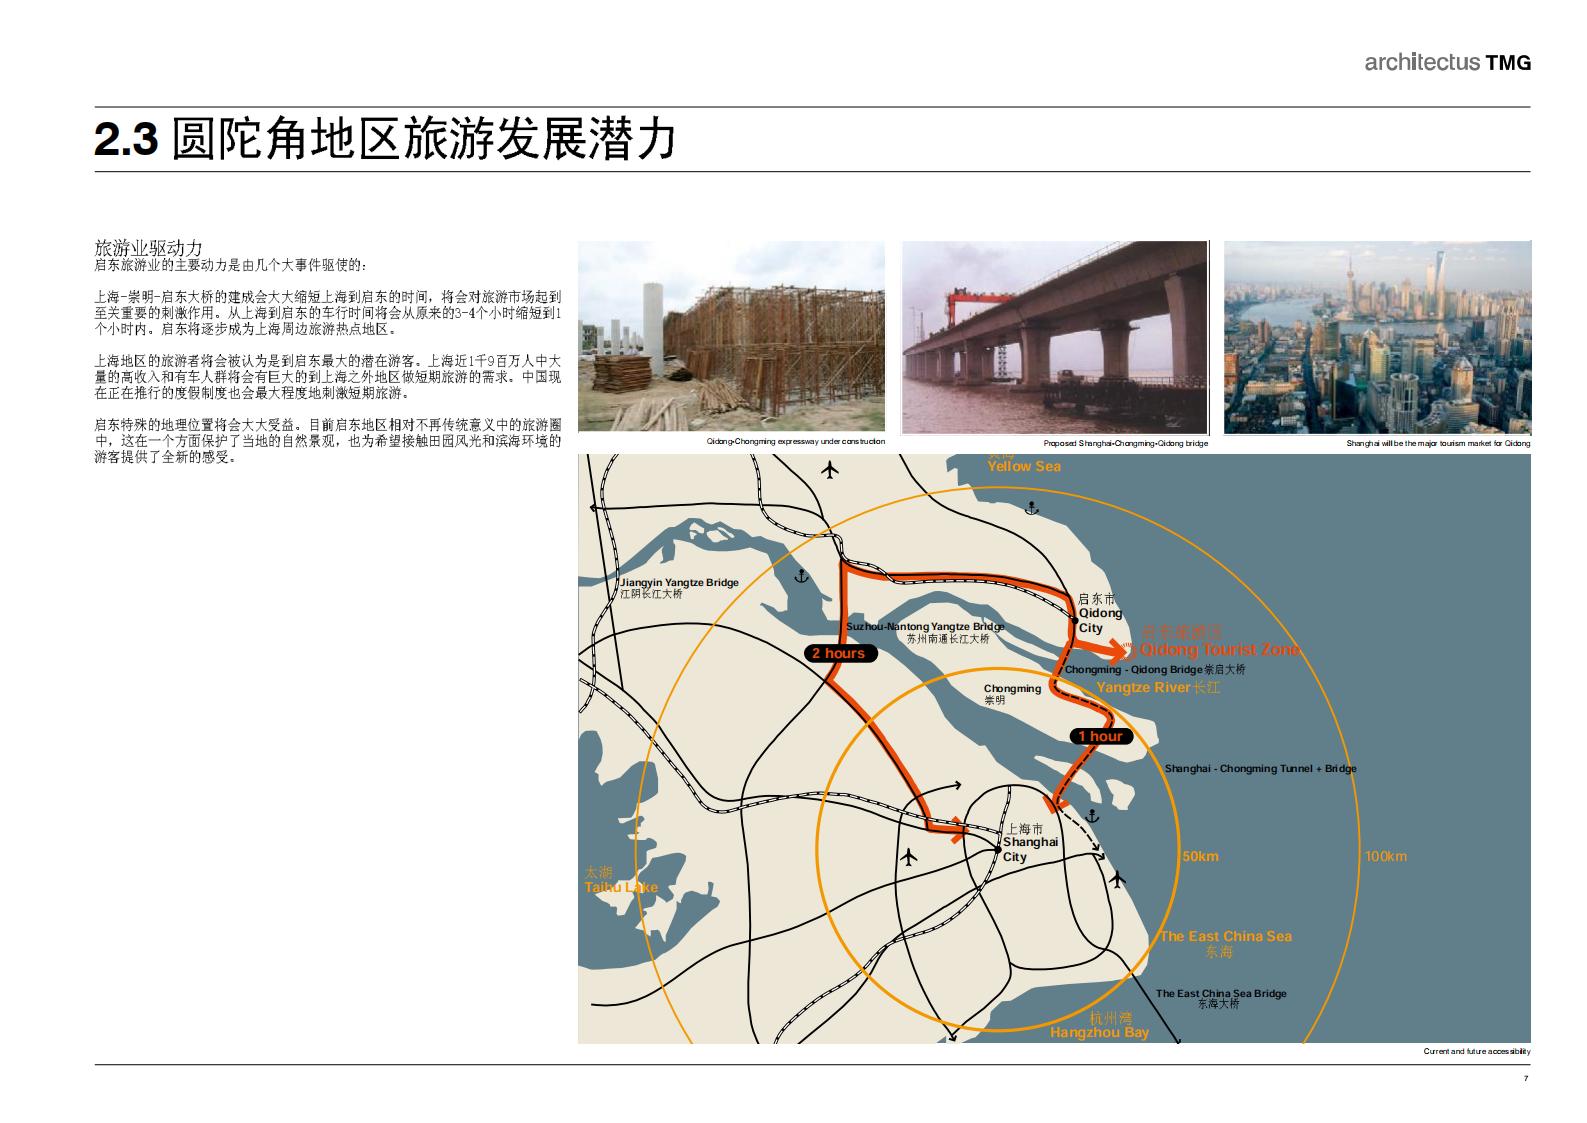Click the '2 hours' black route badge
The height and width of the screenshot is (1123, 1587).
point(840,653)
